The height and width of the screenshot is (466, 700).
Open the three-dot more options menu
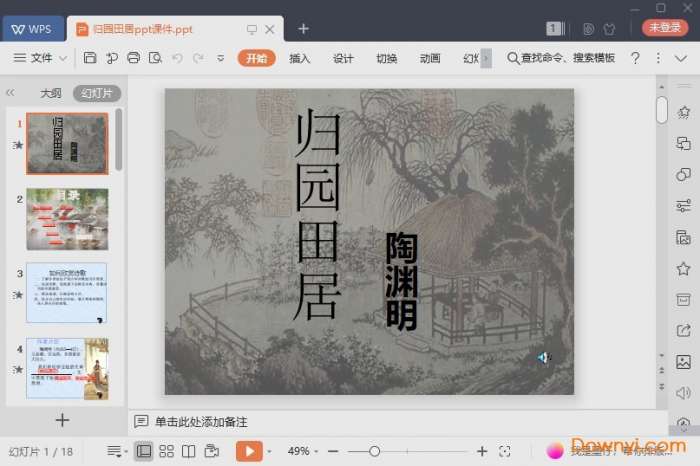658,58
